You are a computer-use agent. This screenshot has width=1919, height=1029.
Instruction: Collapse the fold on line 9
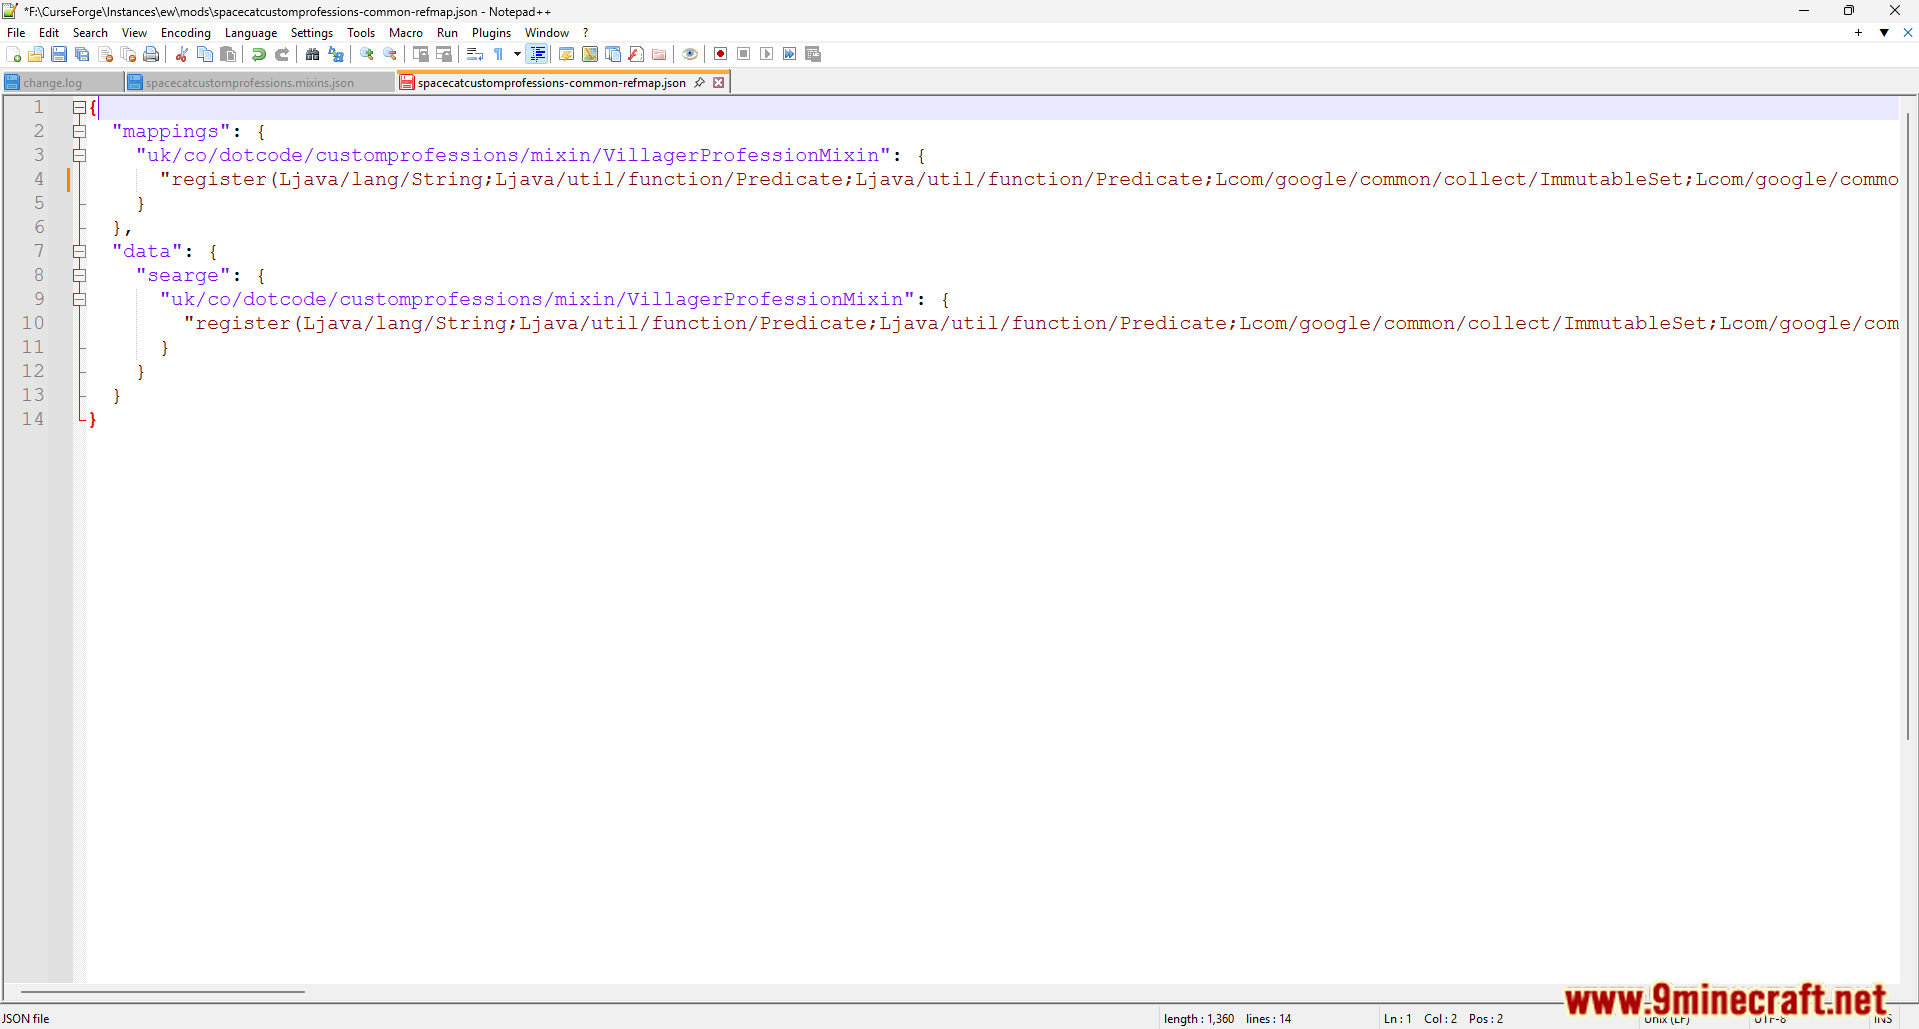pyautogui.click(x=79, y=299)
